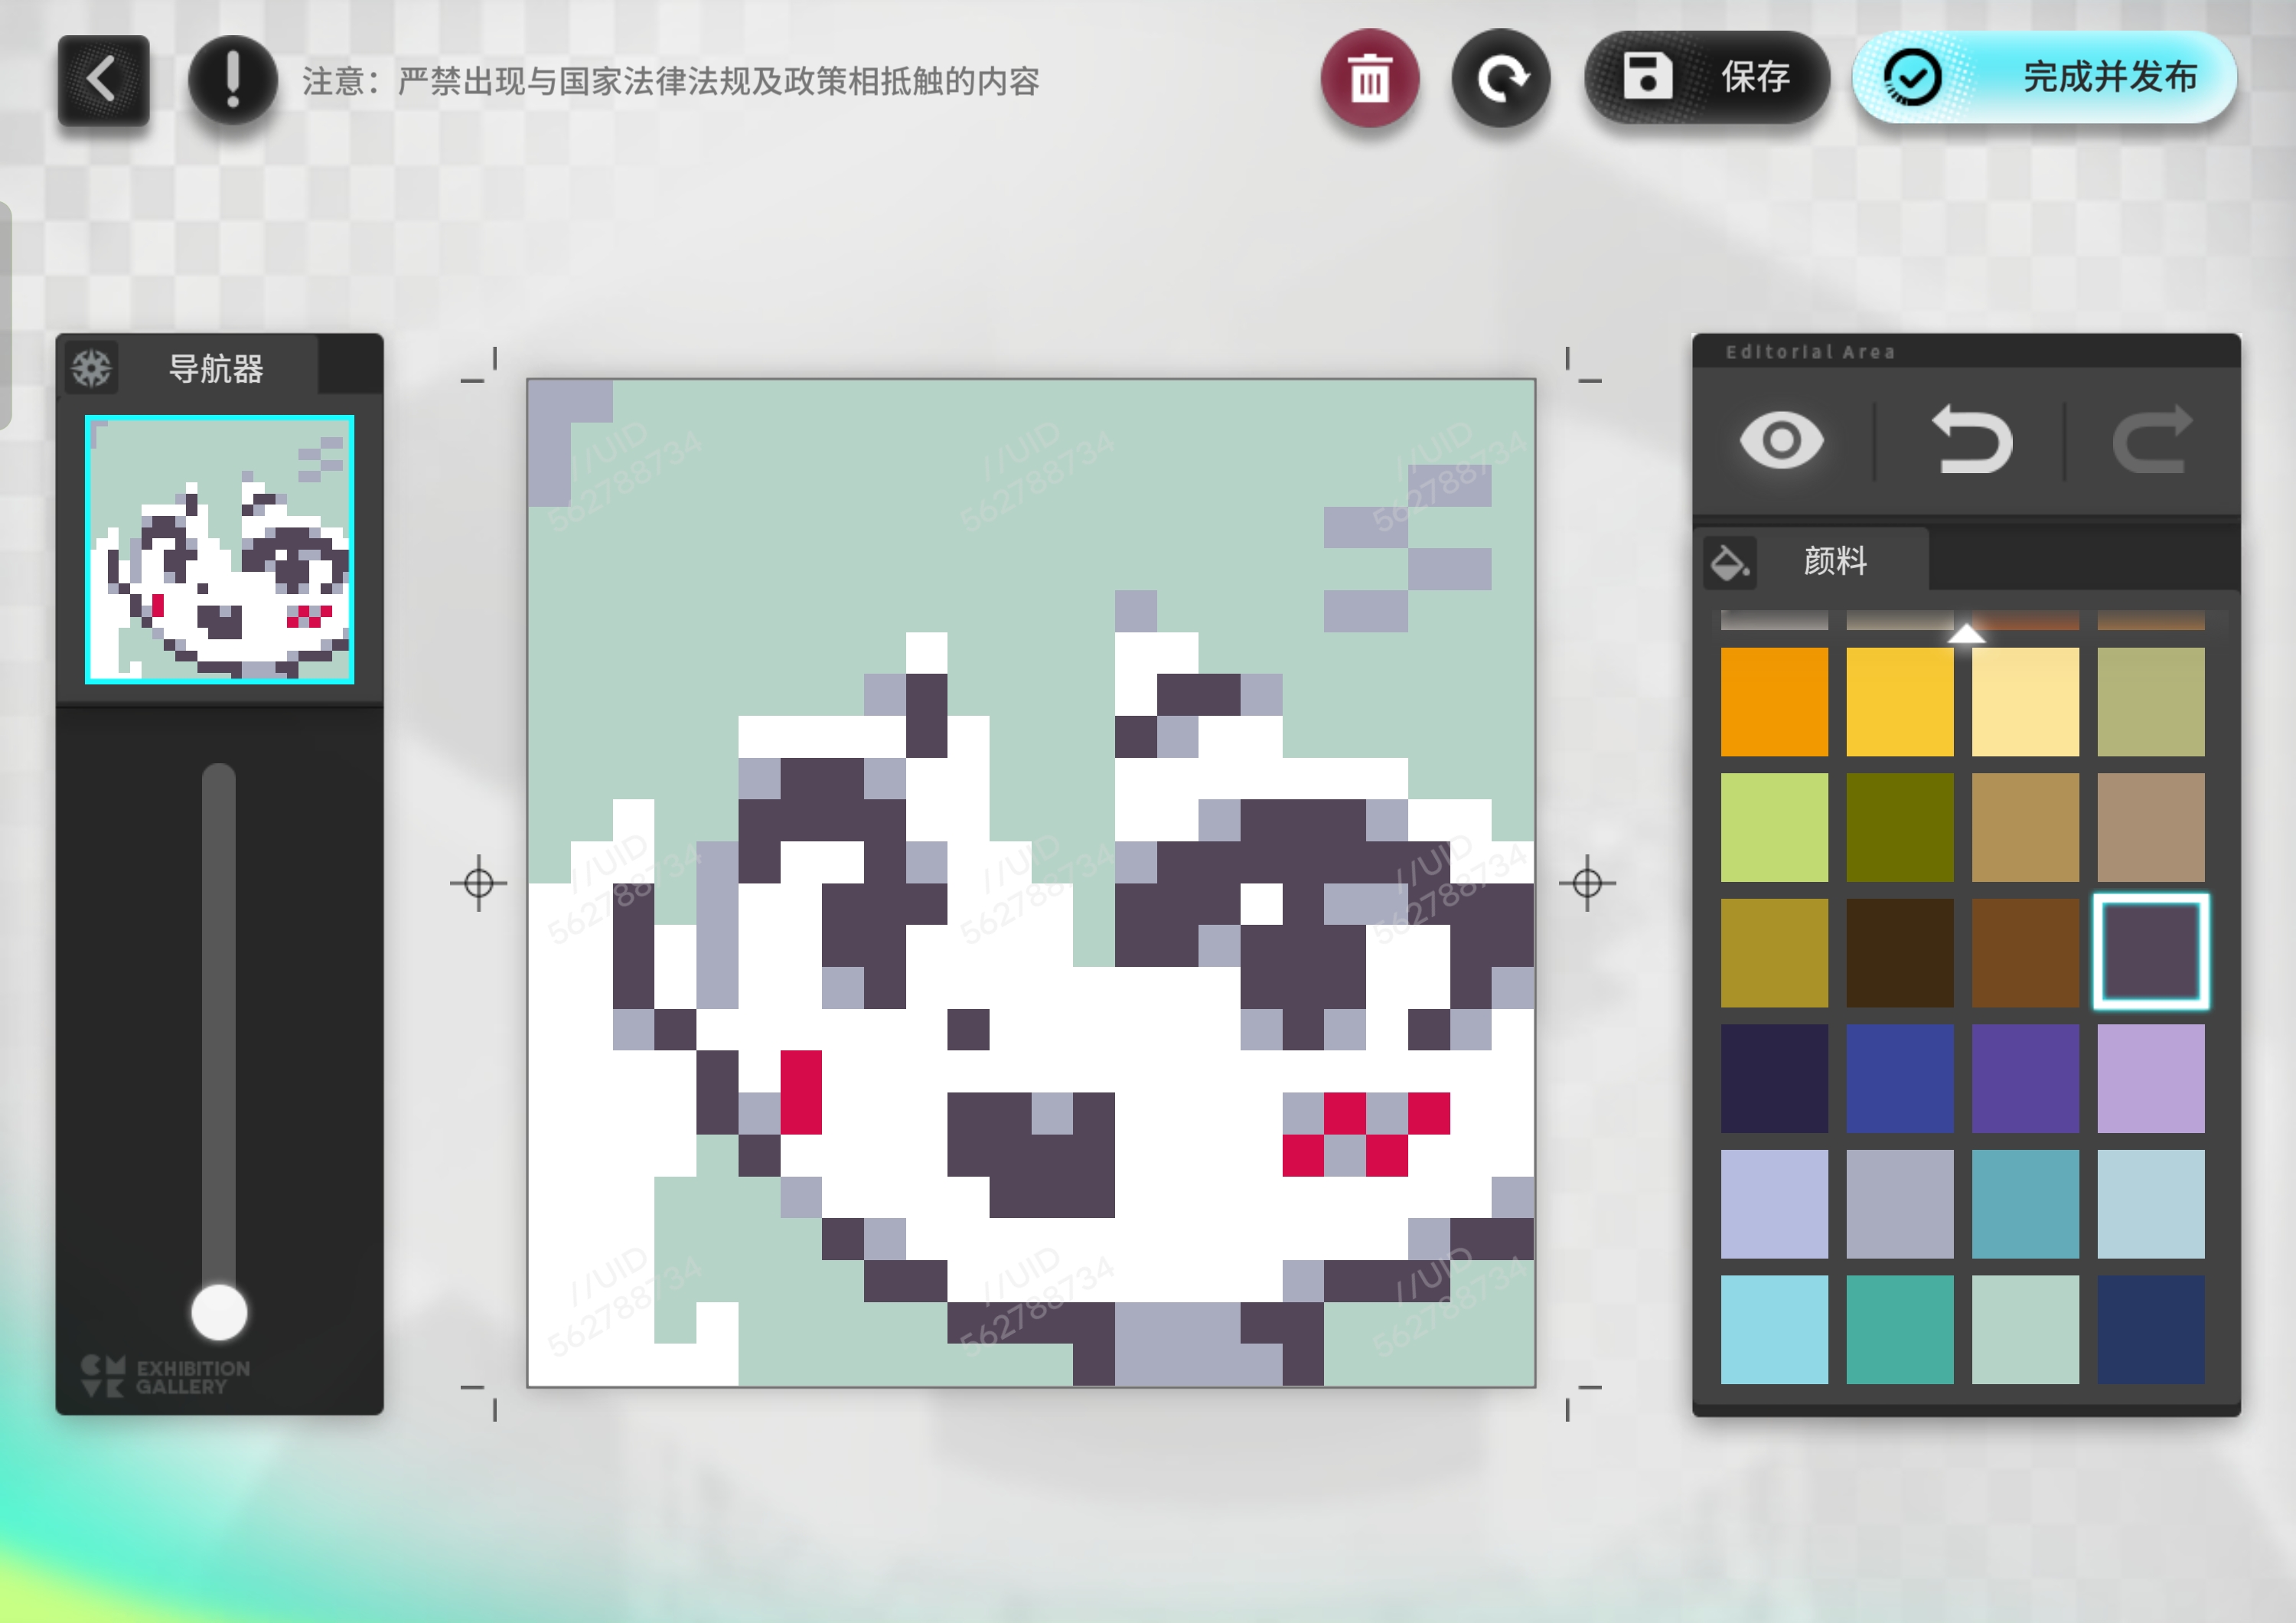Select the chestnut brown swatch
The image size is (2296, 1623).
[x=2025, y=952]
